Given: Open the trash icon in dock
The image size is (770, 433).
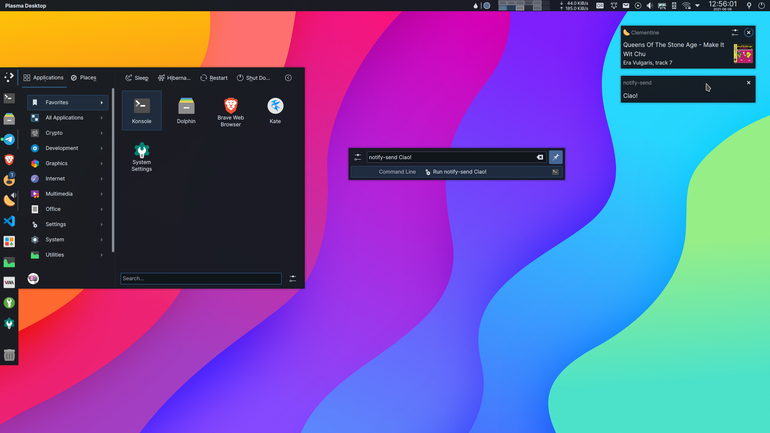Looking at the screenshot, I should (x=9, y=355).
